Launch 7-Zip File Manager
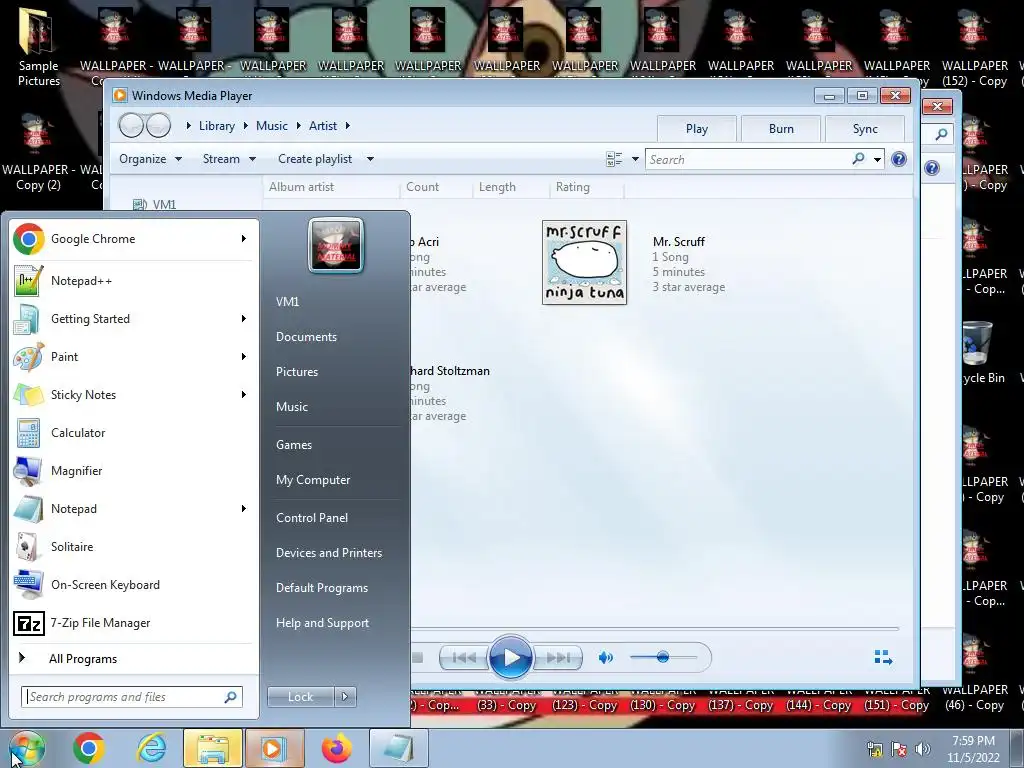This screenshot has height=768, width=1024. click(x=132, y=623)
